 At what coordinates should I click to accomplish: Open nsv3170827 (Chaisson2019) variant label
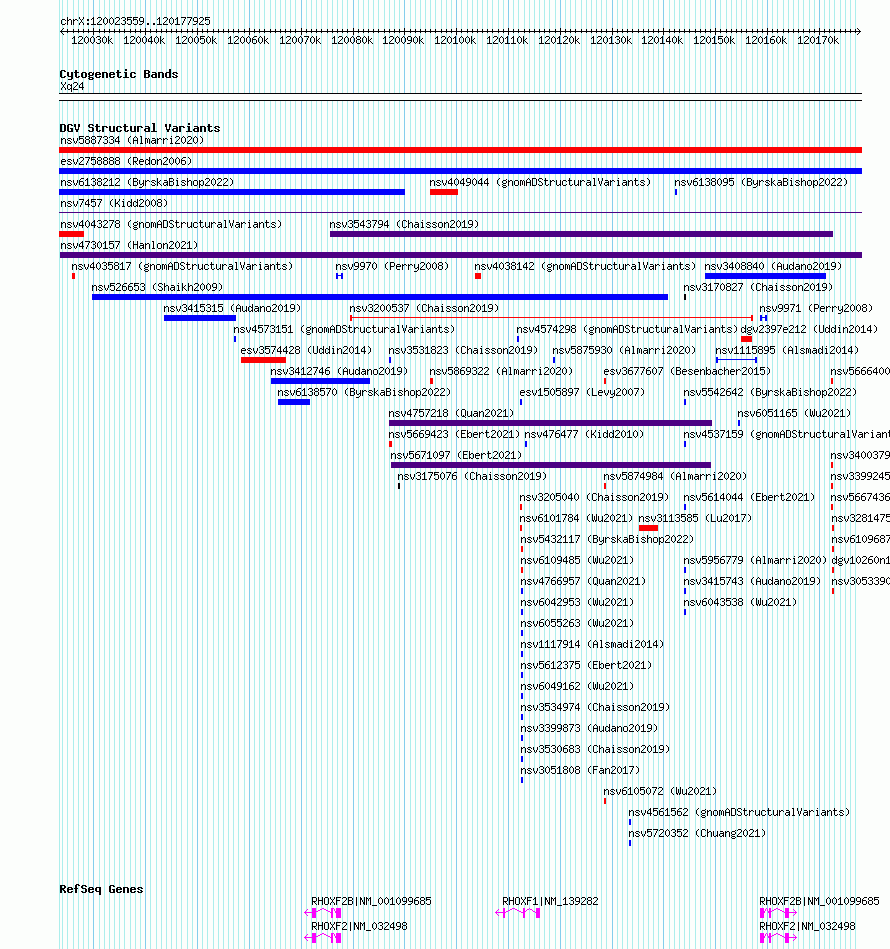(x=758, y=287)
